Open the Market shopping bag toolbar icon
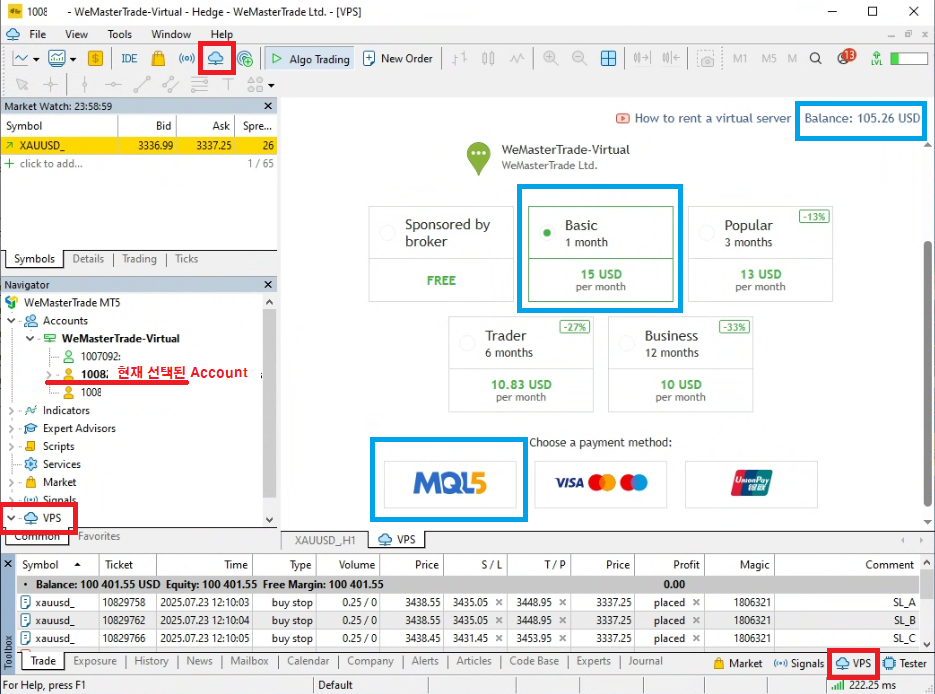 point(158,58)
